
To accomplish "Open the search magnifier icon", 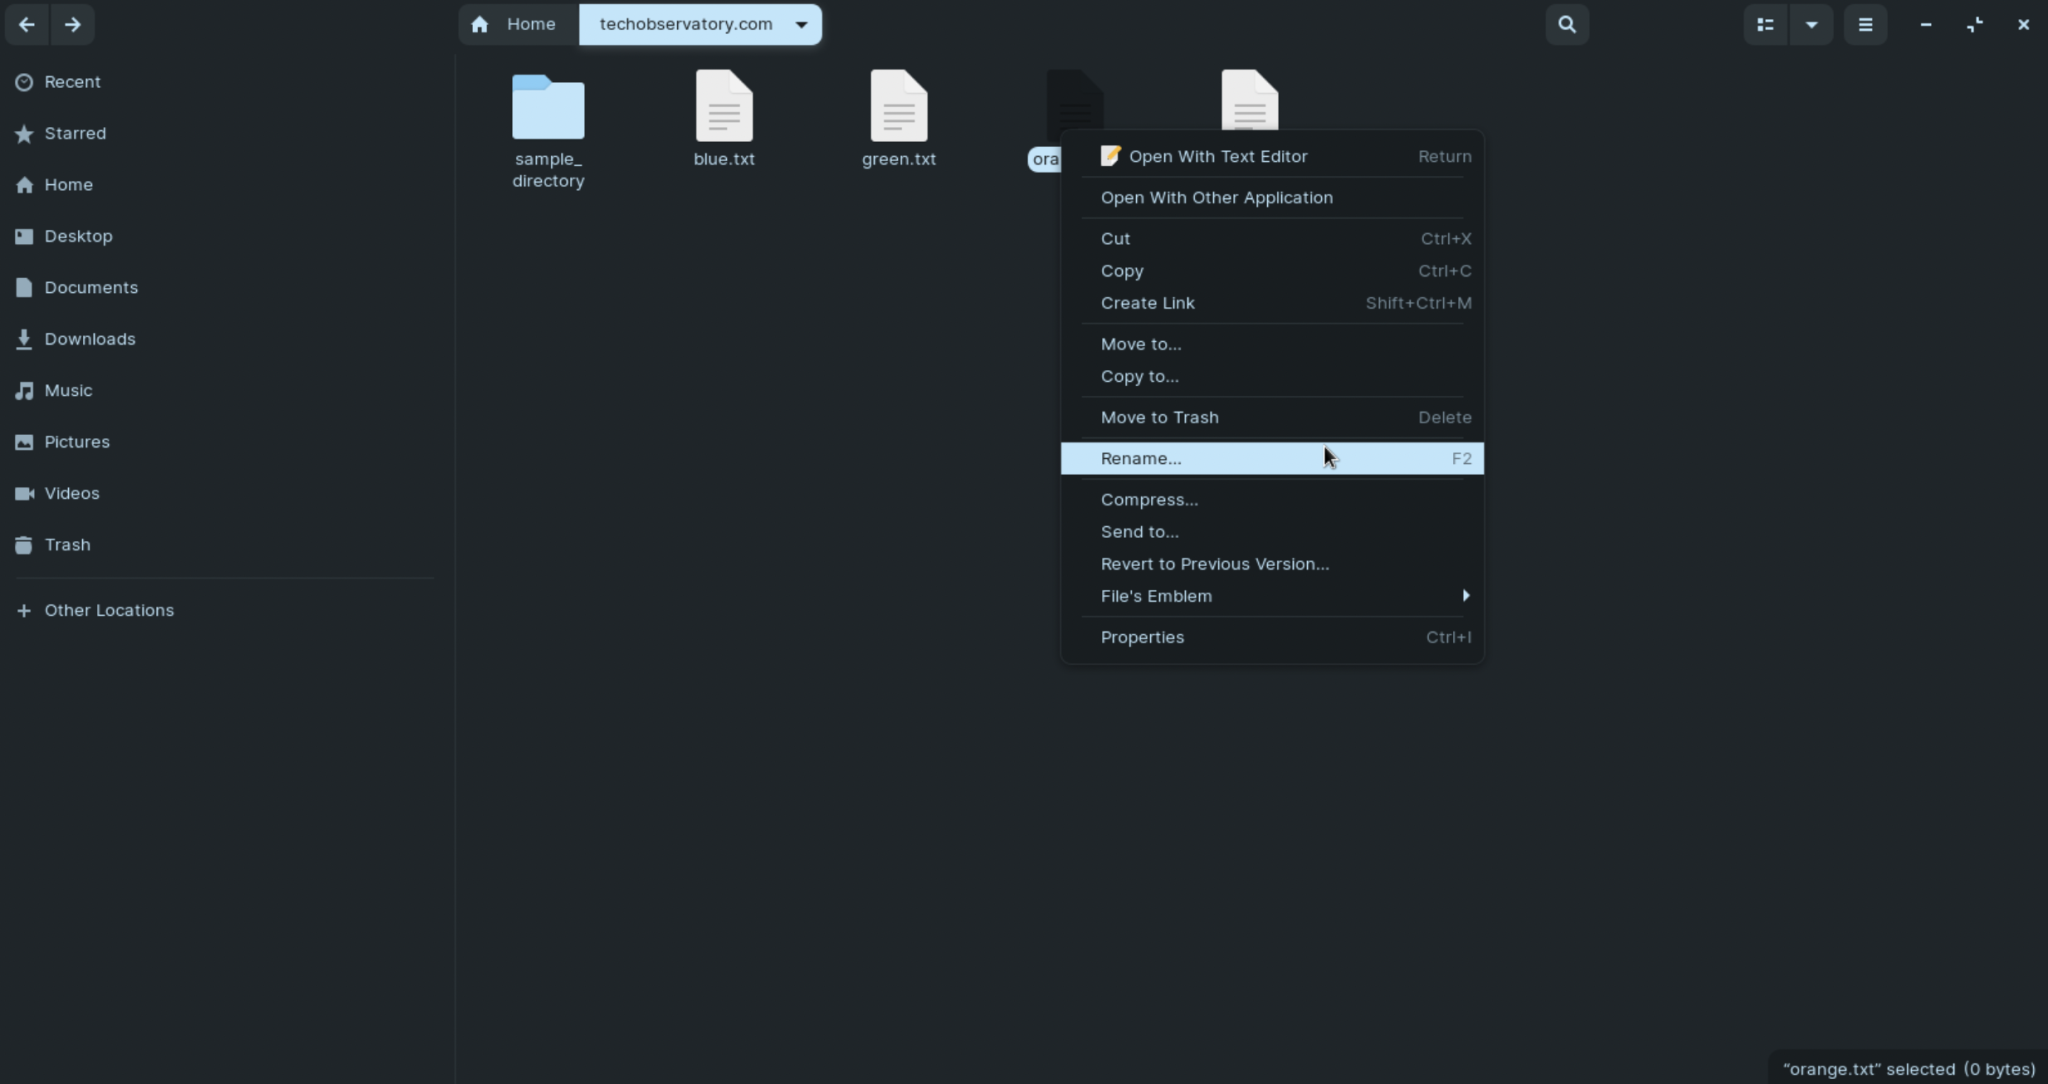I will [1566, 24].
